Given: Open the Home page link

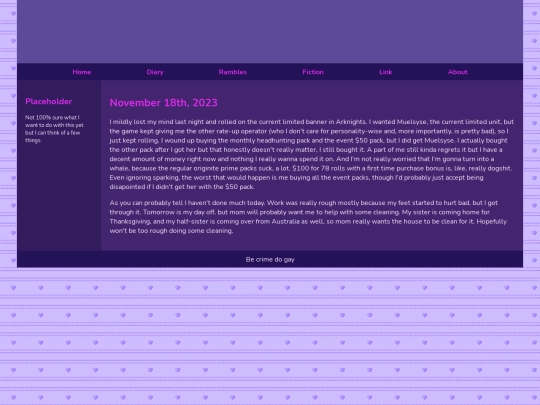Looking at the screenshot, I should [x=82, y=72].
